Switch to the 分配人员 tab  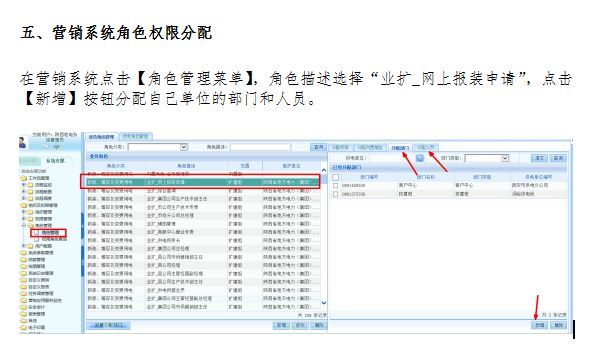click(x=426, y=147)
